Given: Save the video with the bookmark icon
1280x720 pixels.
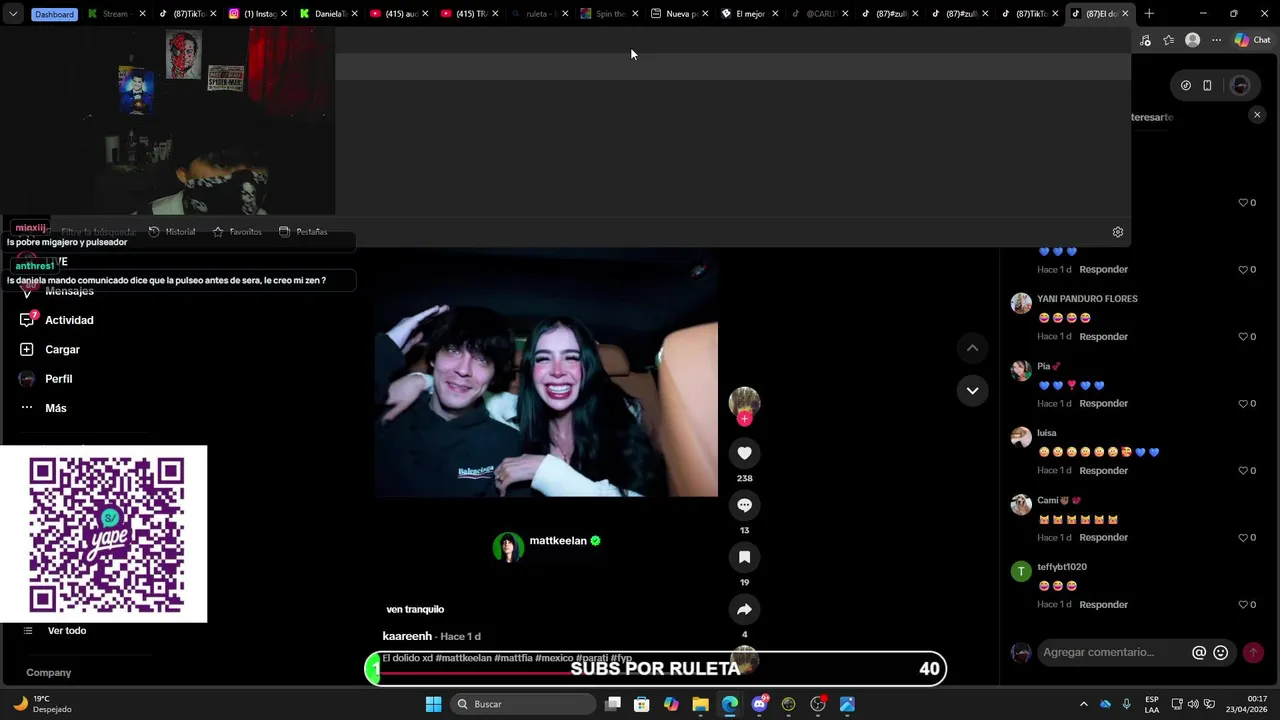Looking at the screenshot, I should [x=744, y=557].
